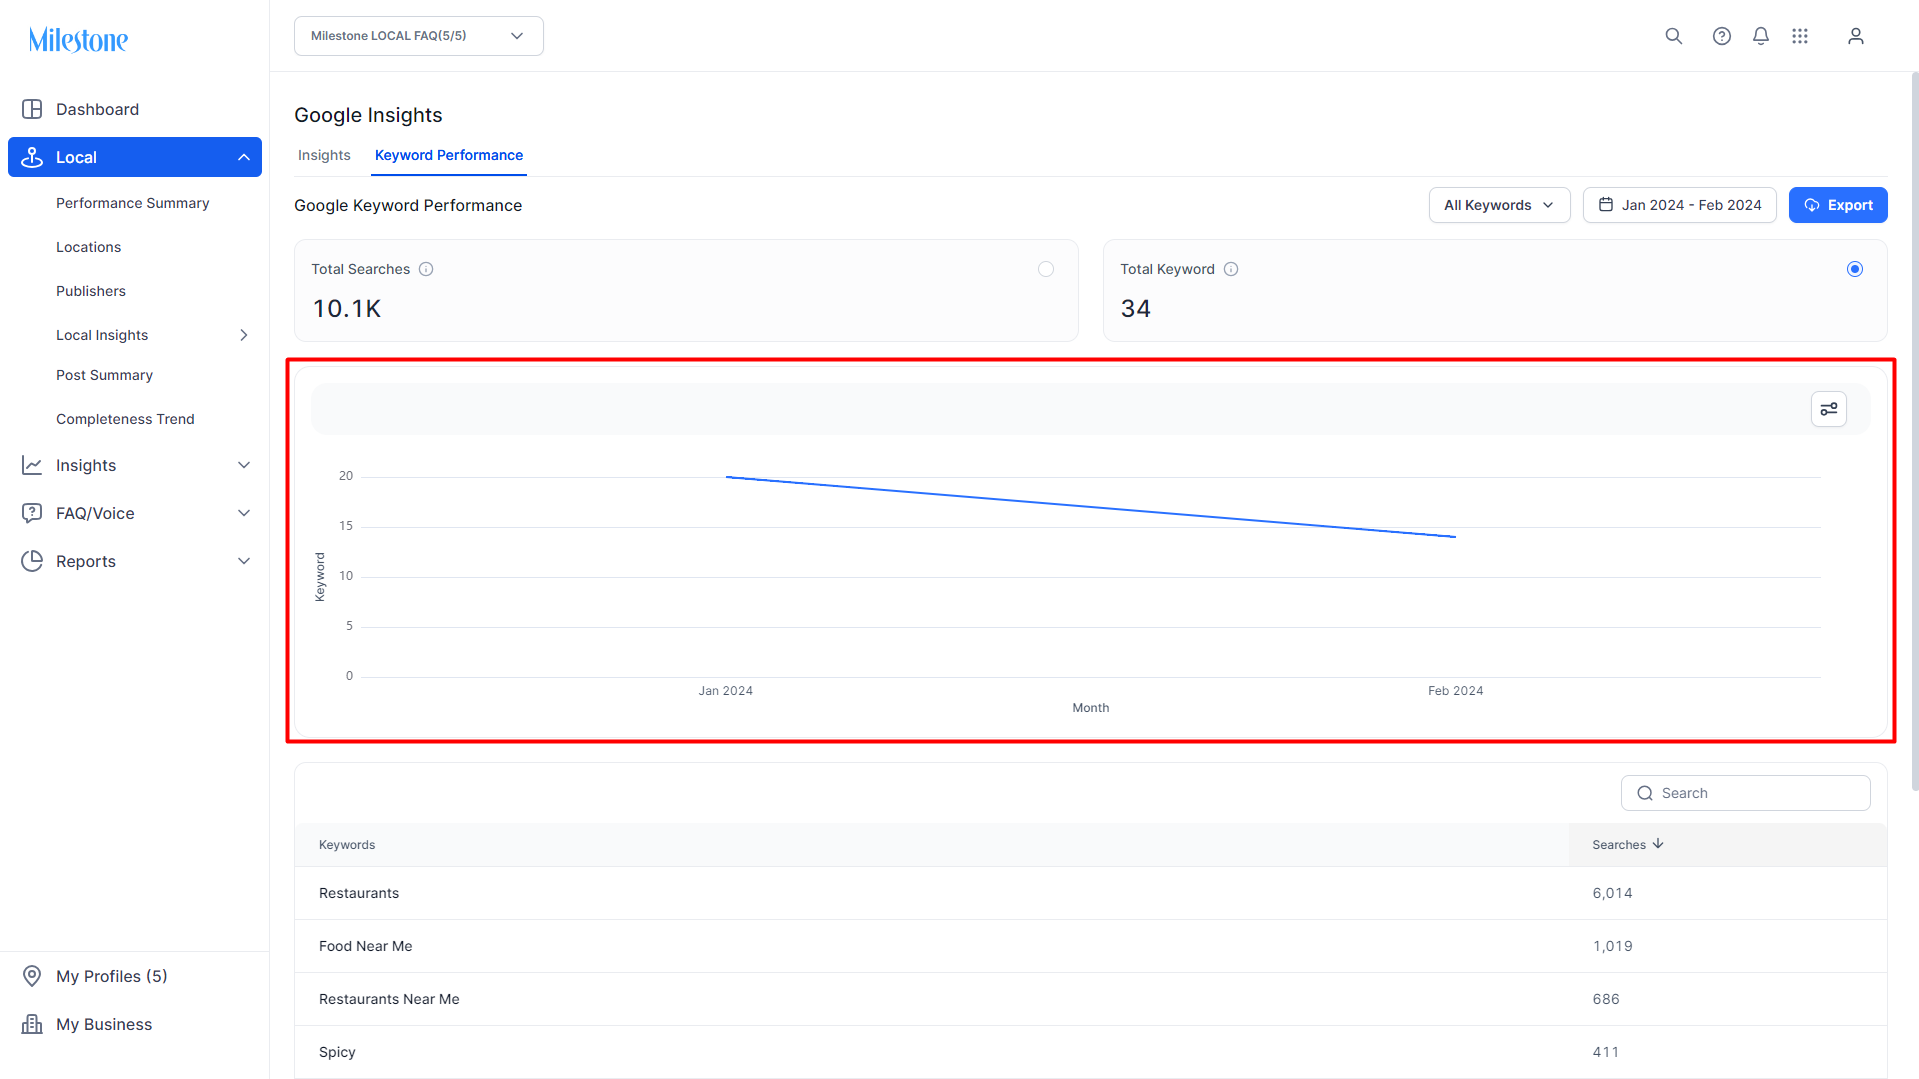The height and width of the screenshot is (1079, 1919).
Task: Switch to the Insights tab
Action: click(324, 155)
